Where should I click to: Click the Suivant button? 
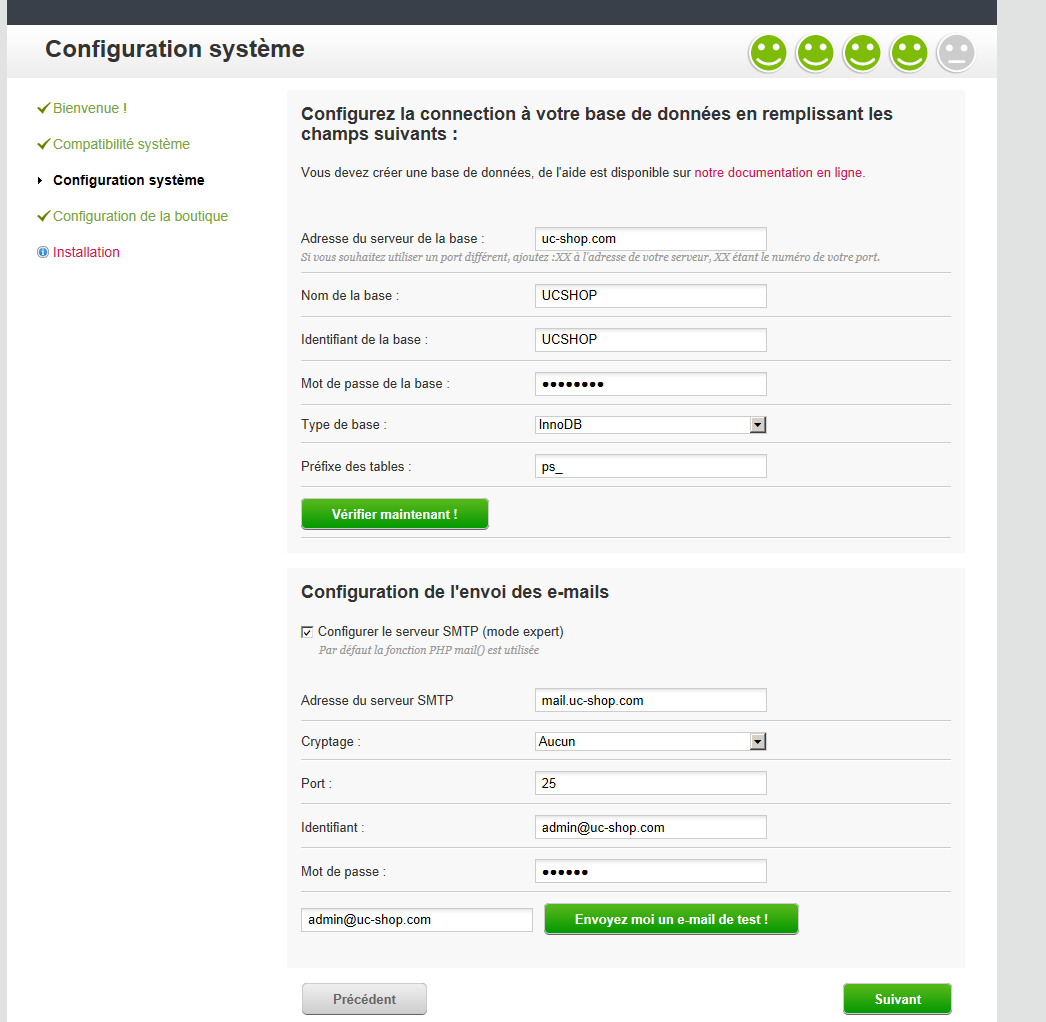tap(897, 999)
